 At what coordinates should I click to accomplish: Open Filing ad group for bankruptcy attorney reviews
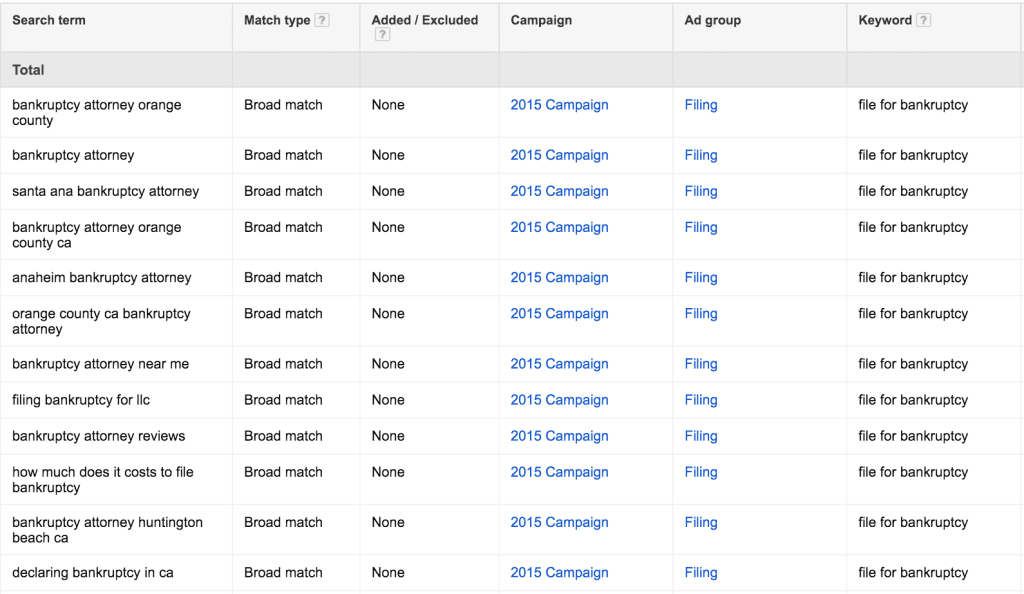[x=701, y=436]
